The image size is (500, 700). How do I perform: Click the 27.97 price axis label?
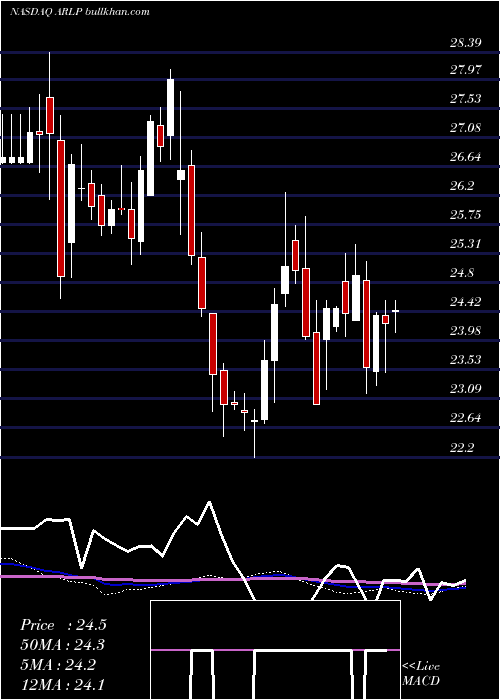click(x=465, y=70)
